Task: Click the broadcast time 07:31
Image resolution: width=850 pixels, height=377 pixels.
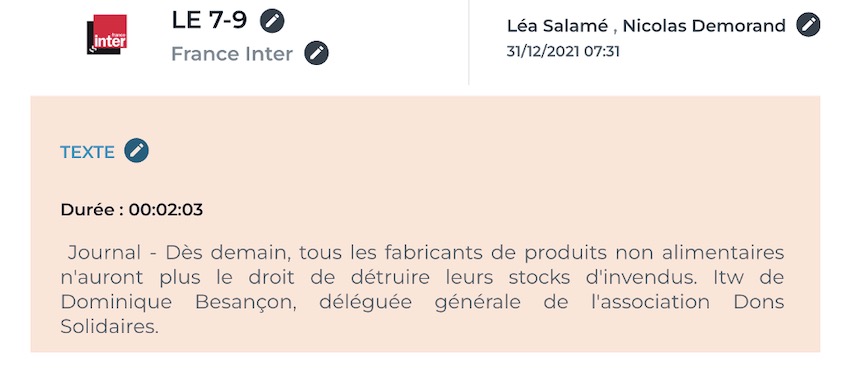Action: 601,52
